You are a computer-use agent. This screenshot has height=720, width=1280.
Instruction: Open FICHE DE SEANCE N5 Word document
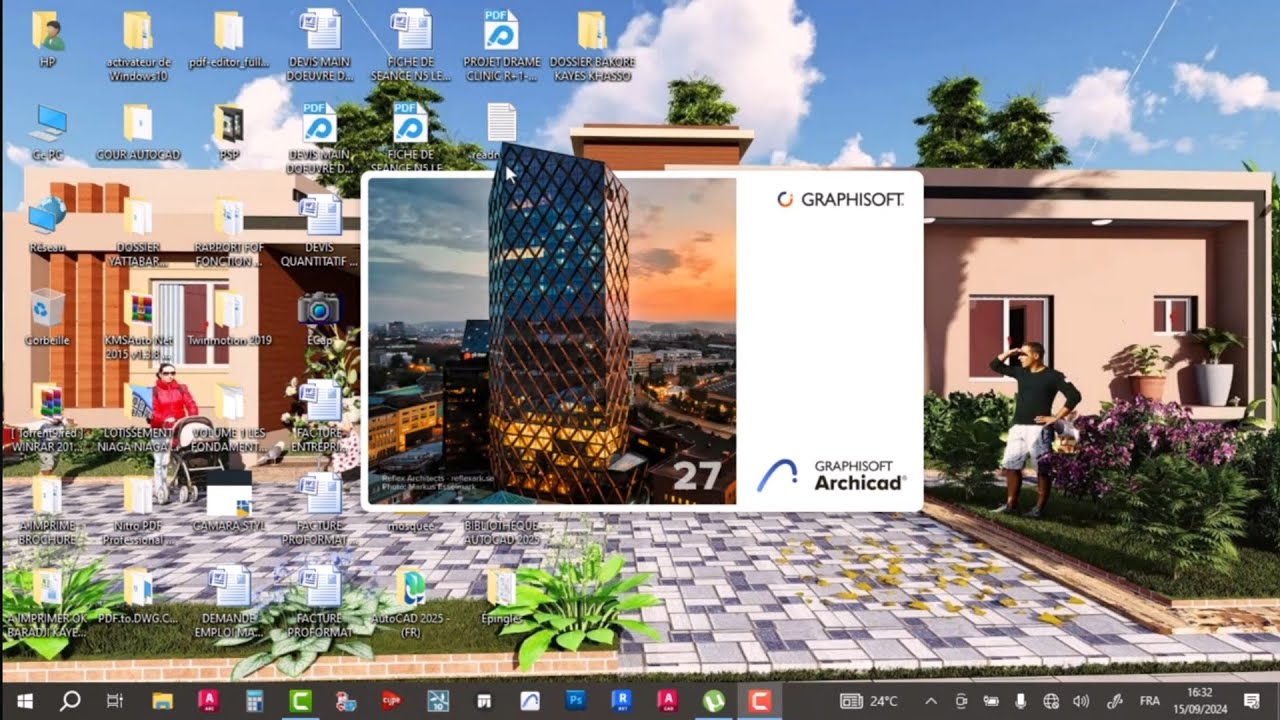pos(411,29)
